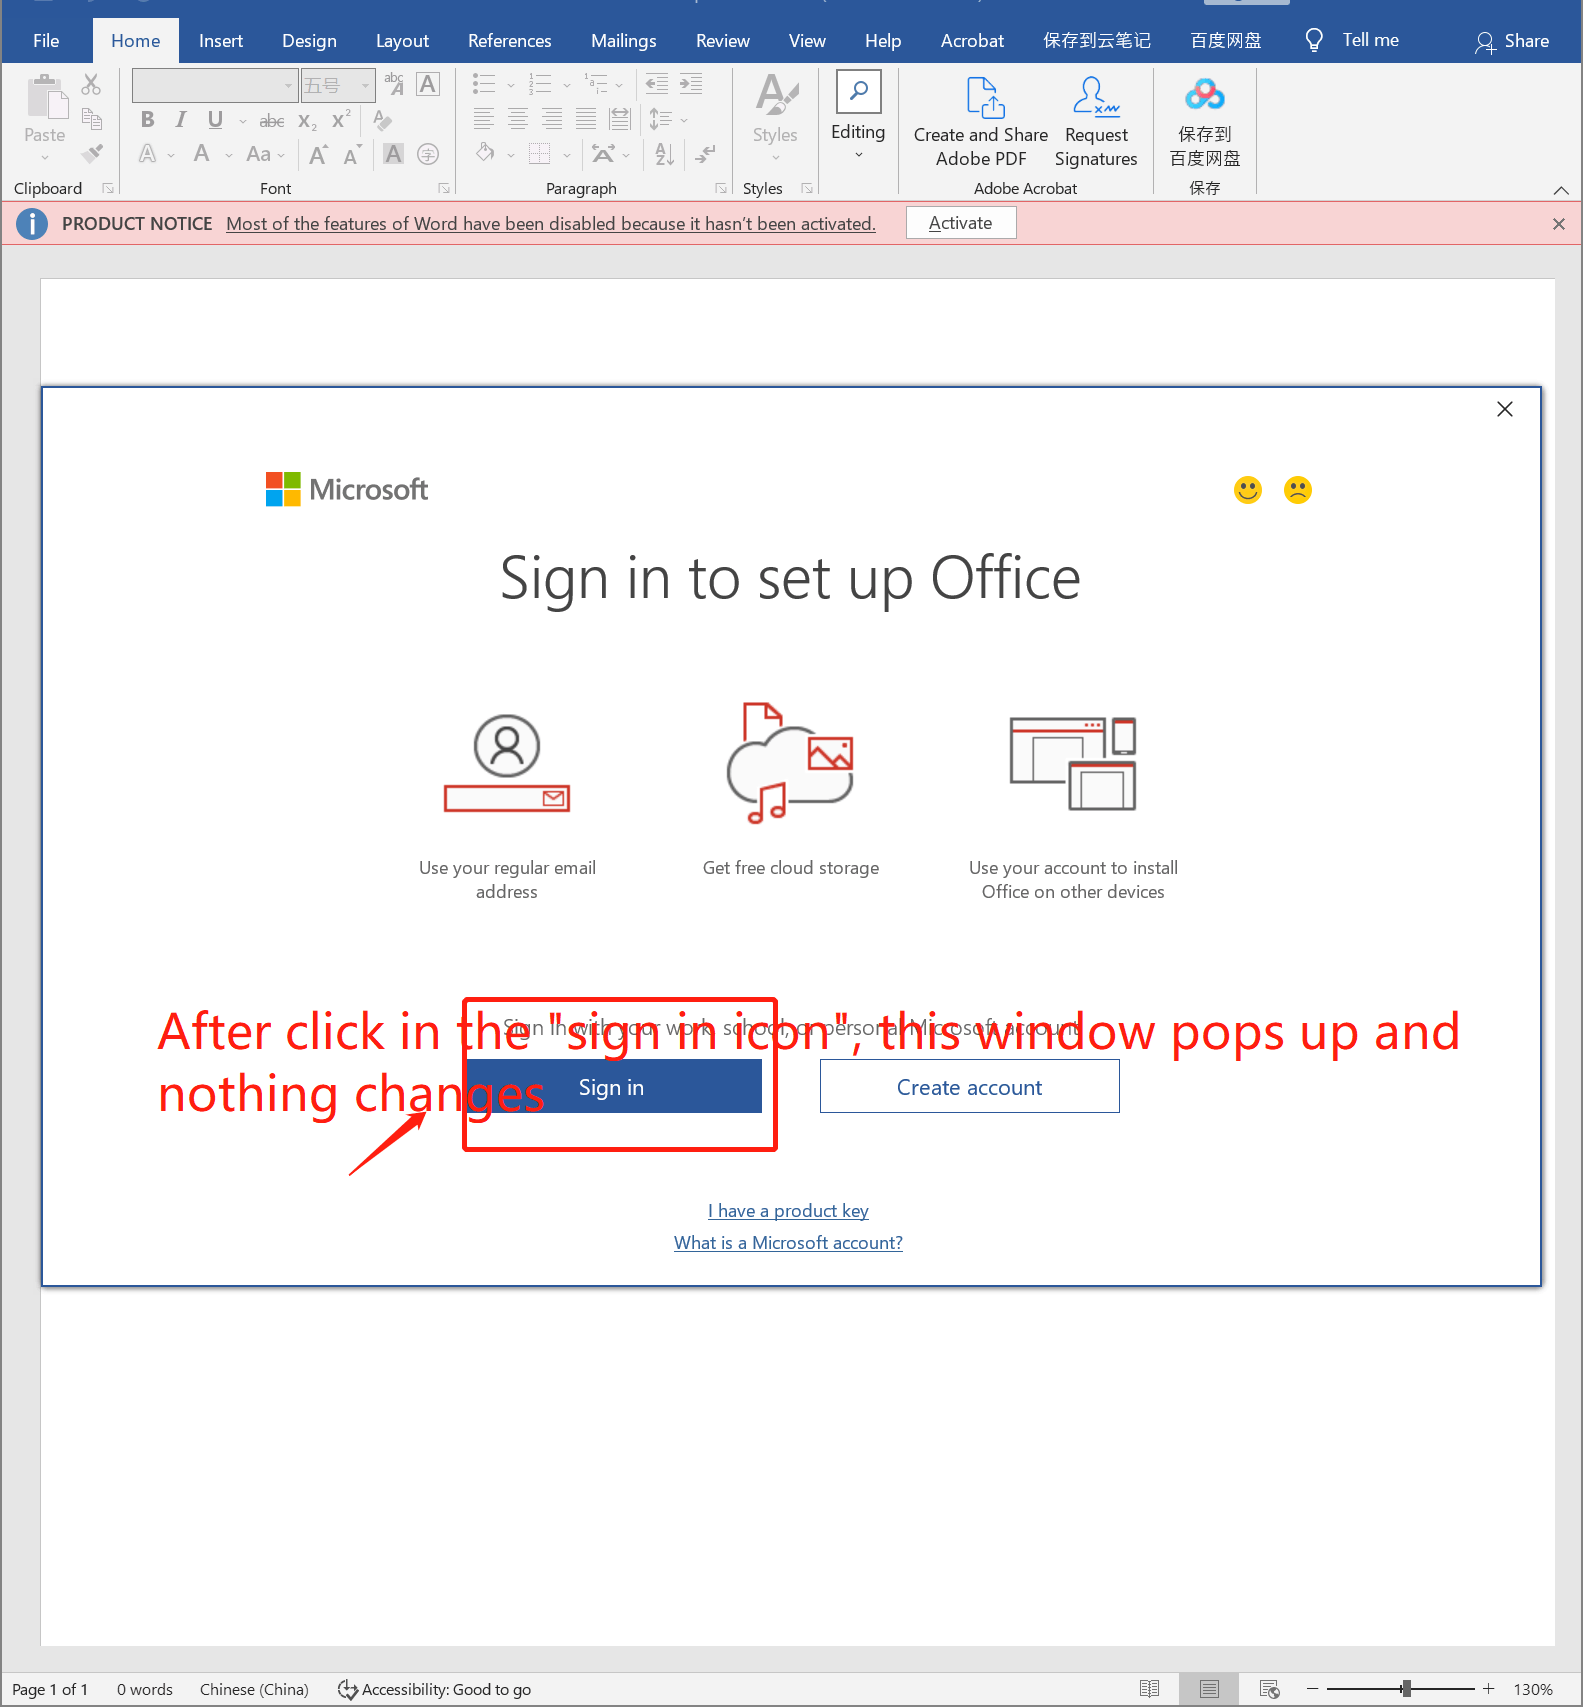Click the Create account button
This screenshot has width=1583, height=1707.
click(x=970, y=1087)
